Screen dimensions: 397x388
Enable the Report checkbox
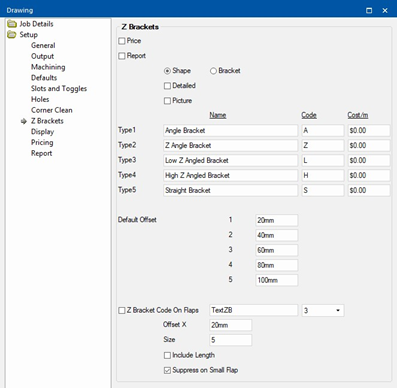122,56
